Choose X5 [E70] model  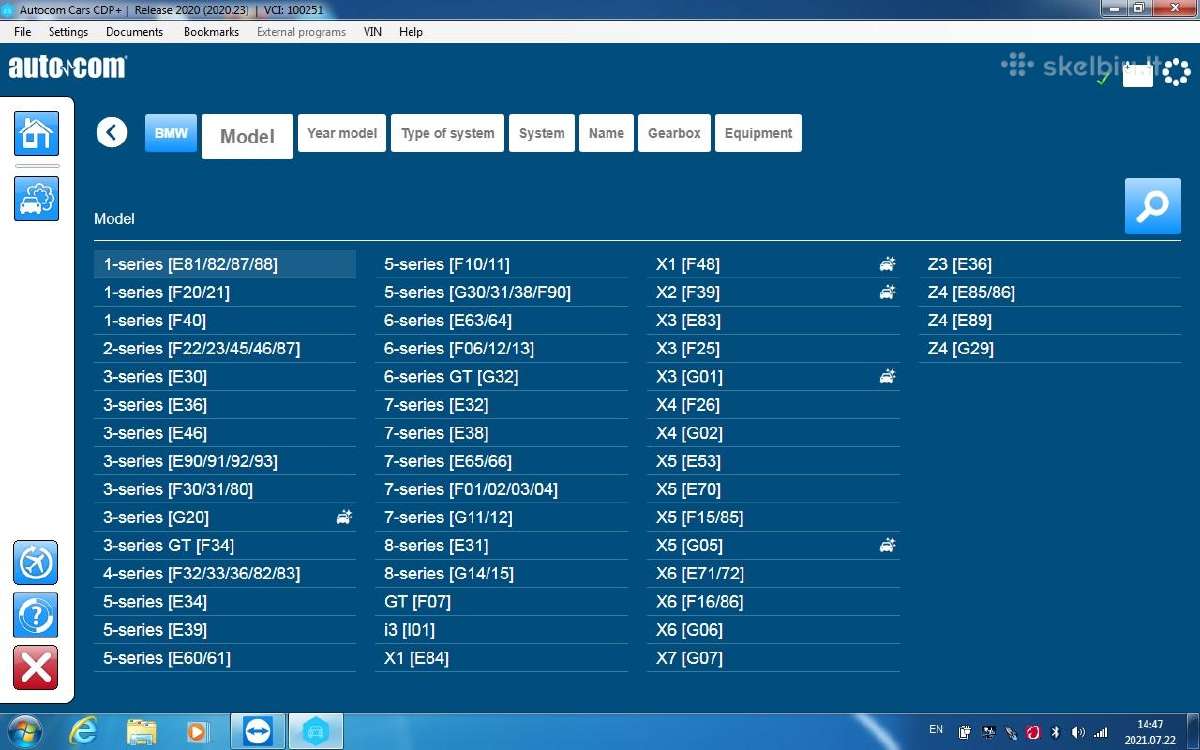[x=773, y=489]
